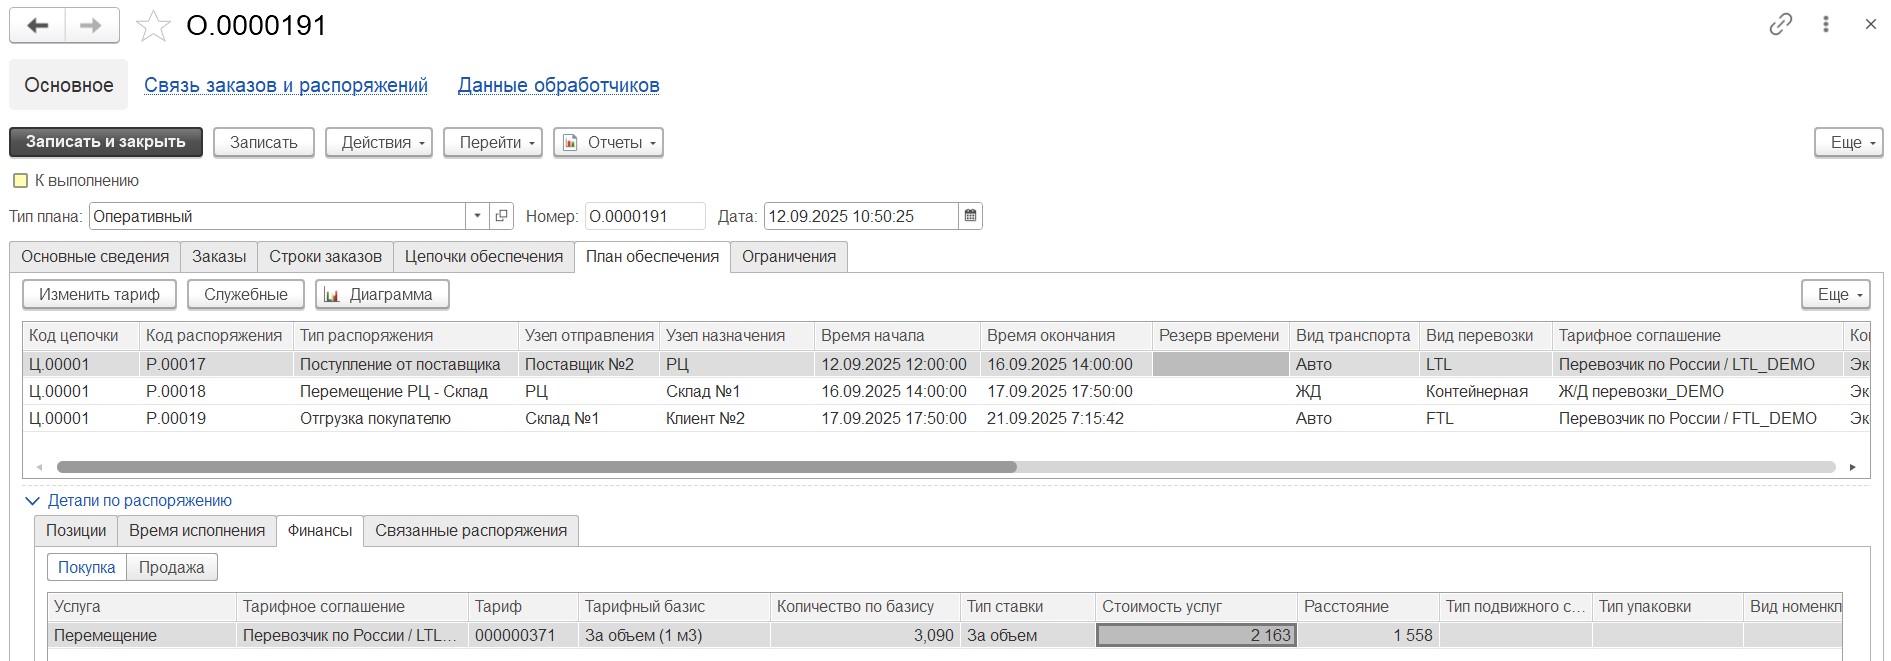
Task: Open Тип плана value with open icon
Action: (502, 216)
